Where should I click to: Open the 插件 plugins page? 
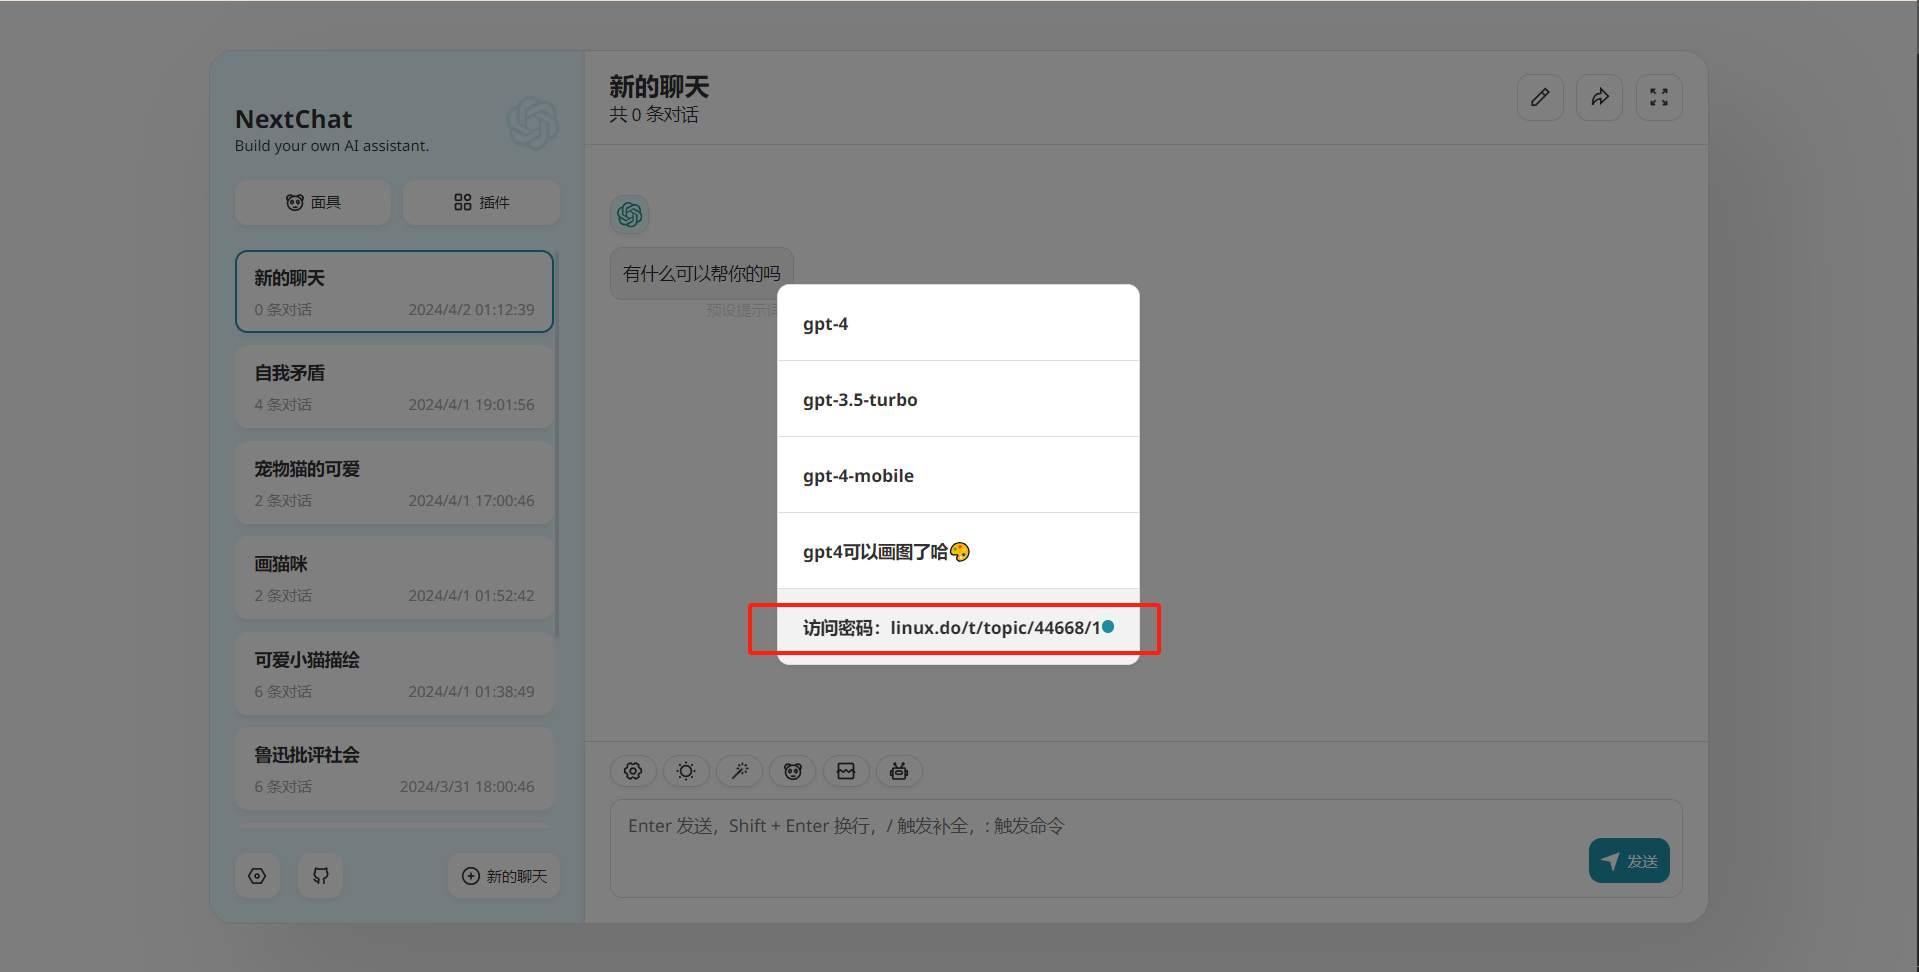tap(481, 202)
